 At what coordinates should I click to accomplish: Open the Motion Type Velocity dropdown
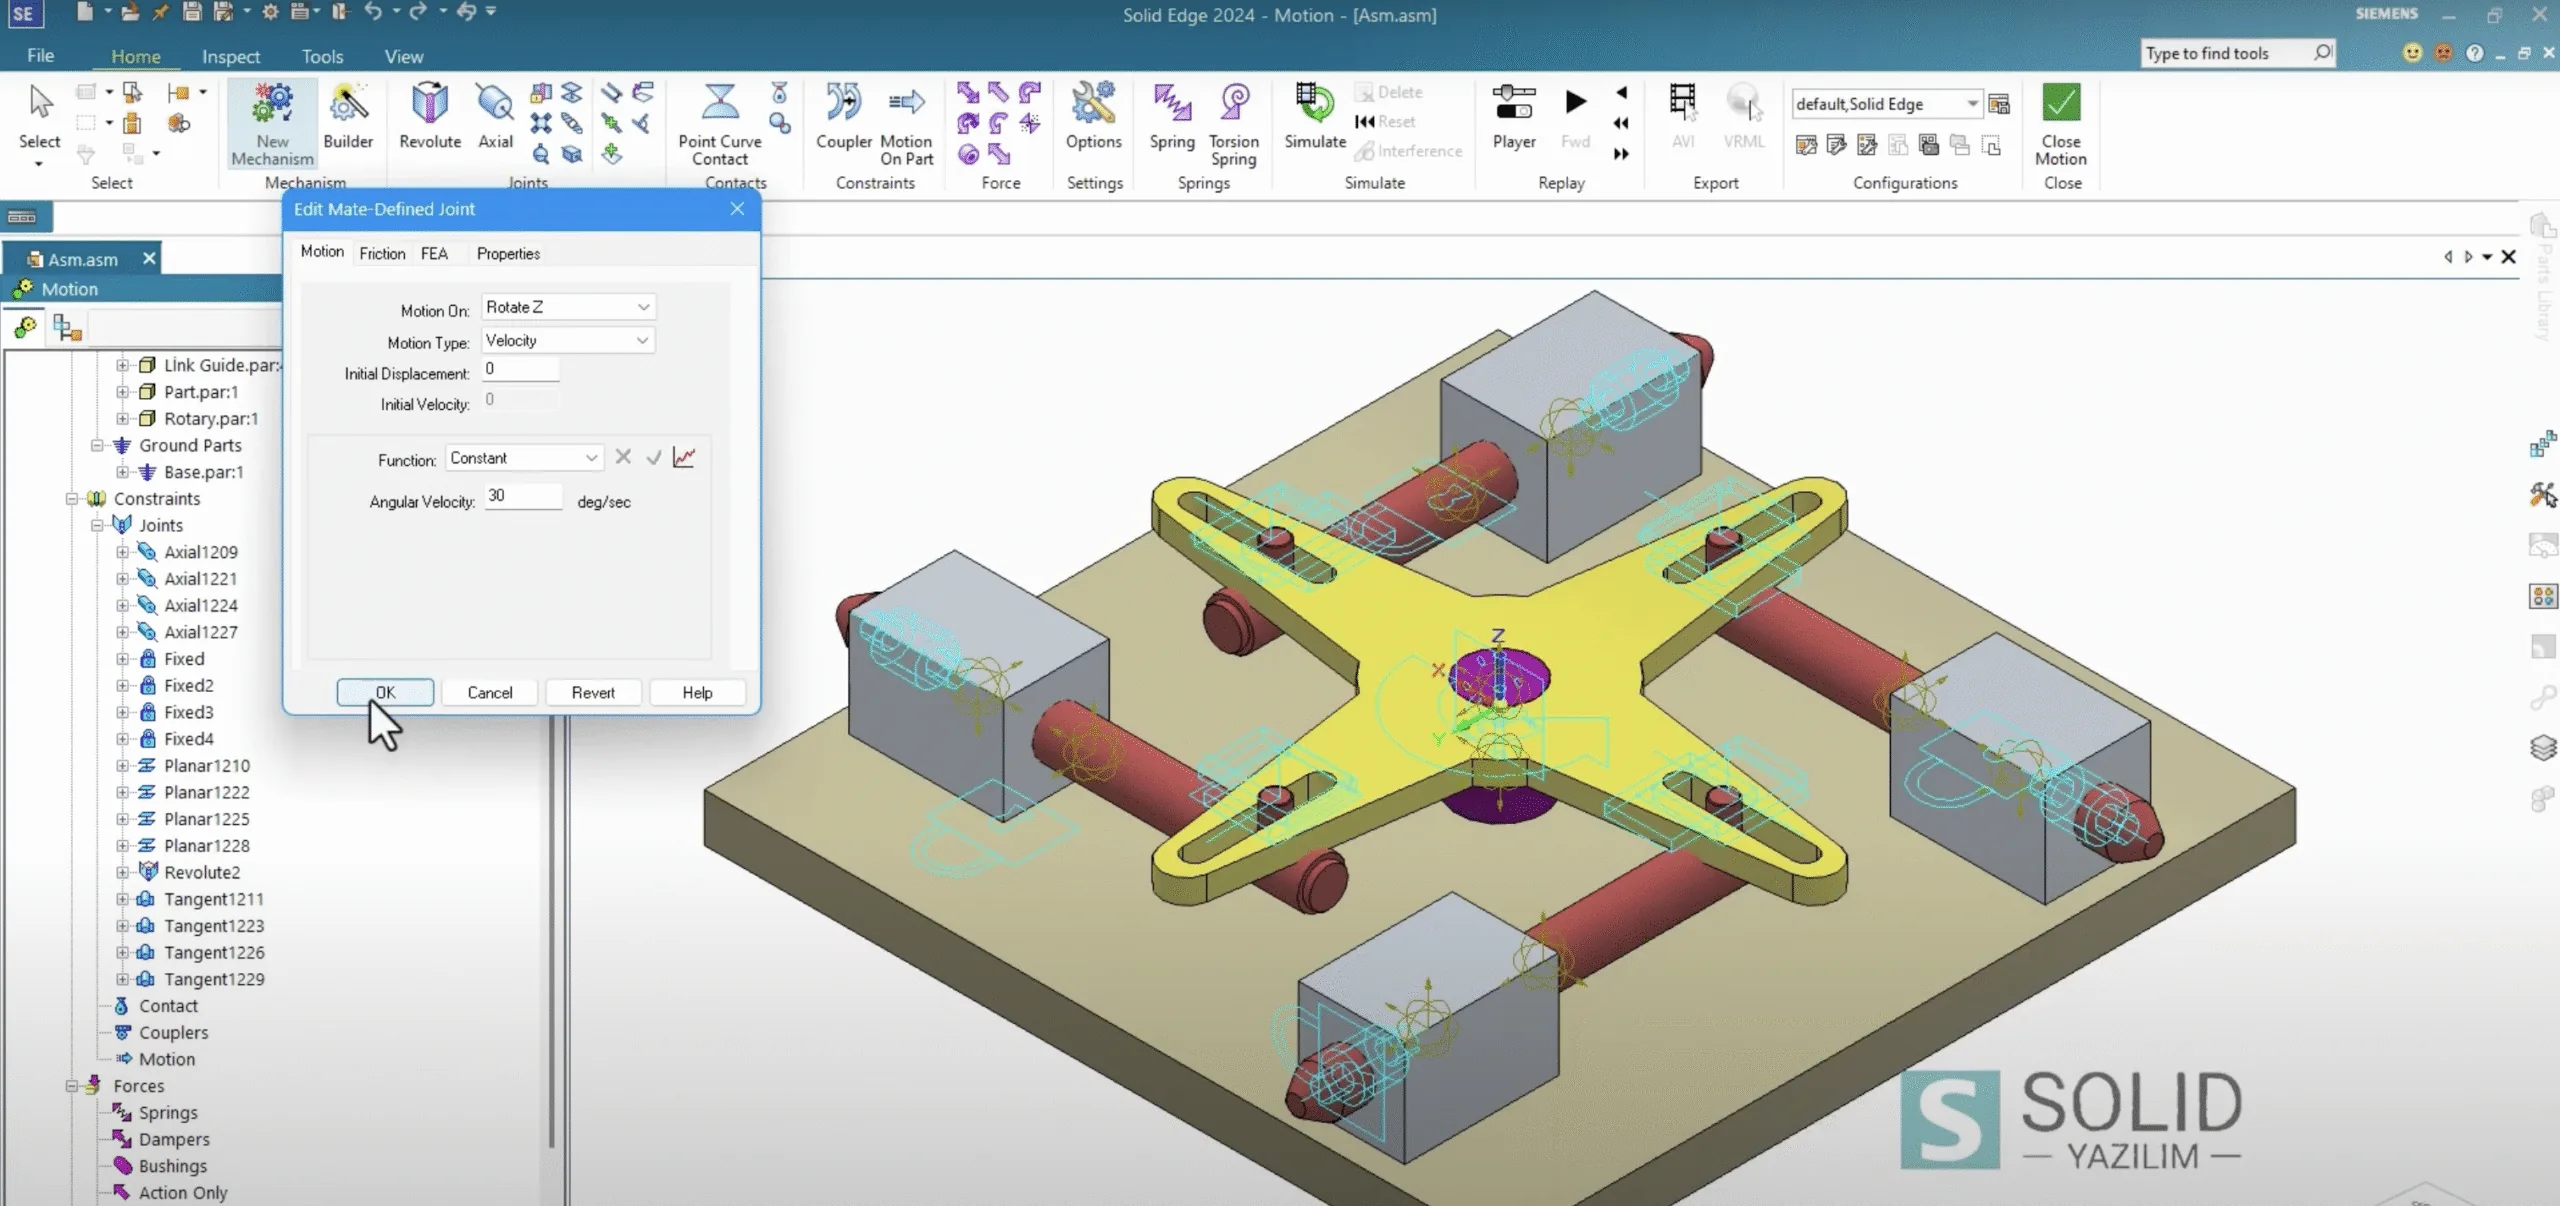point(568,340)
